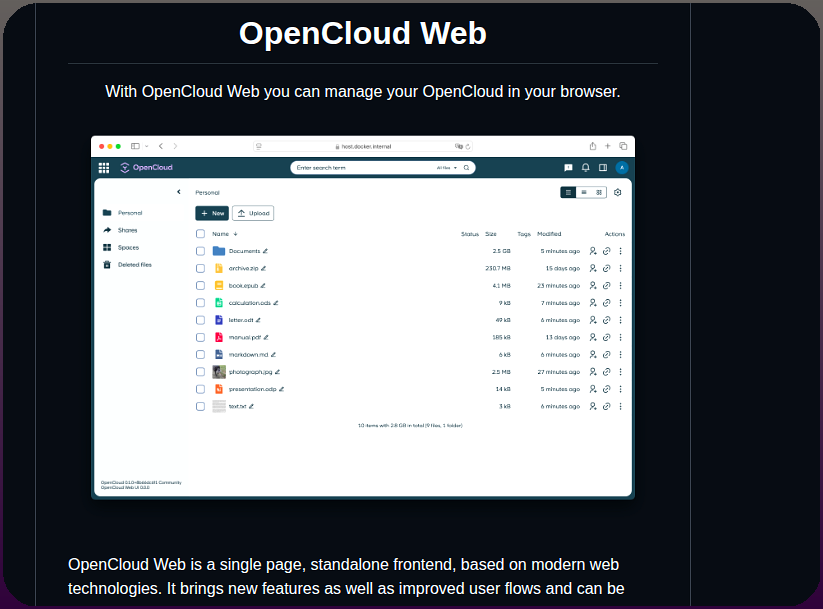Click the Modified column header
Viewport: 823px width, 609px height.
549,234
